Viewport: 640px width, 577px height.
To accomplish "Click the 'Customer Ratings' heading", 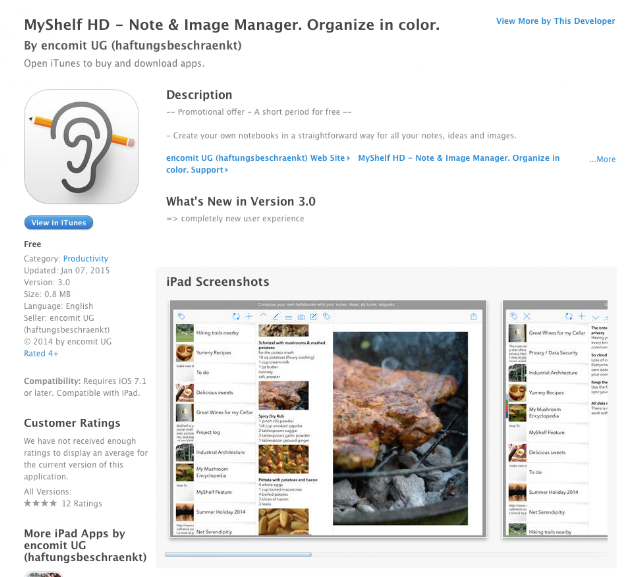I will tap(72, 423).
